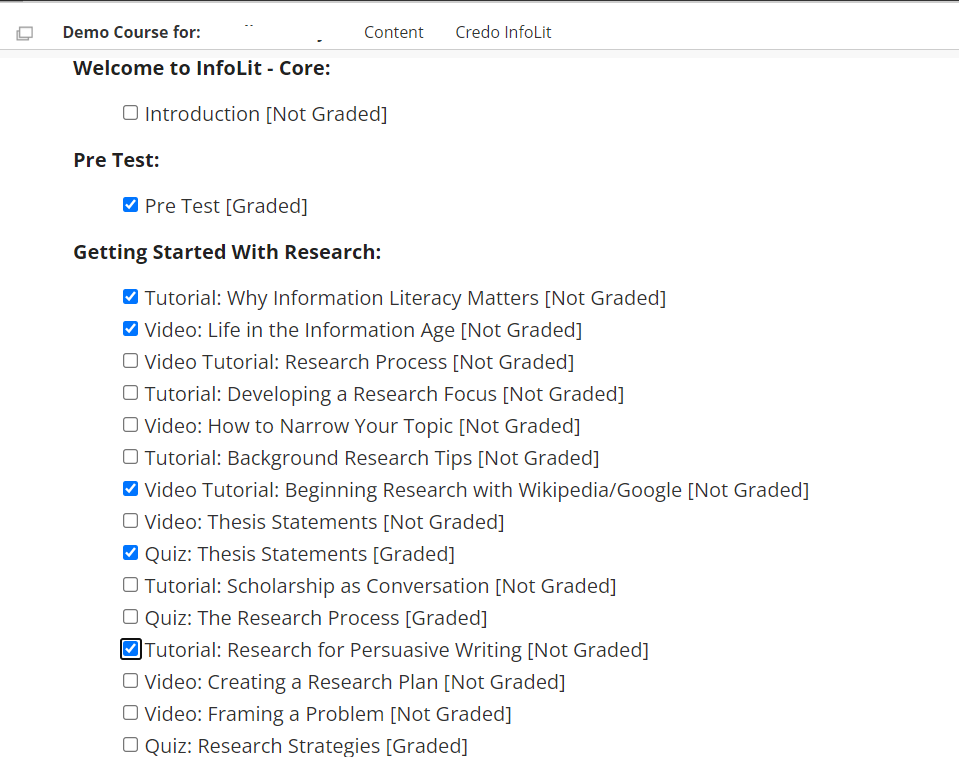Check Tutorial: Background Research Tips
This screenshot has width=959, height=757.
tap(130, 456)
